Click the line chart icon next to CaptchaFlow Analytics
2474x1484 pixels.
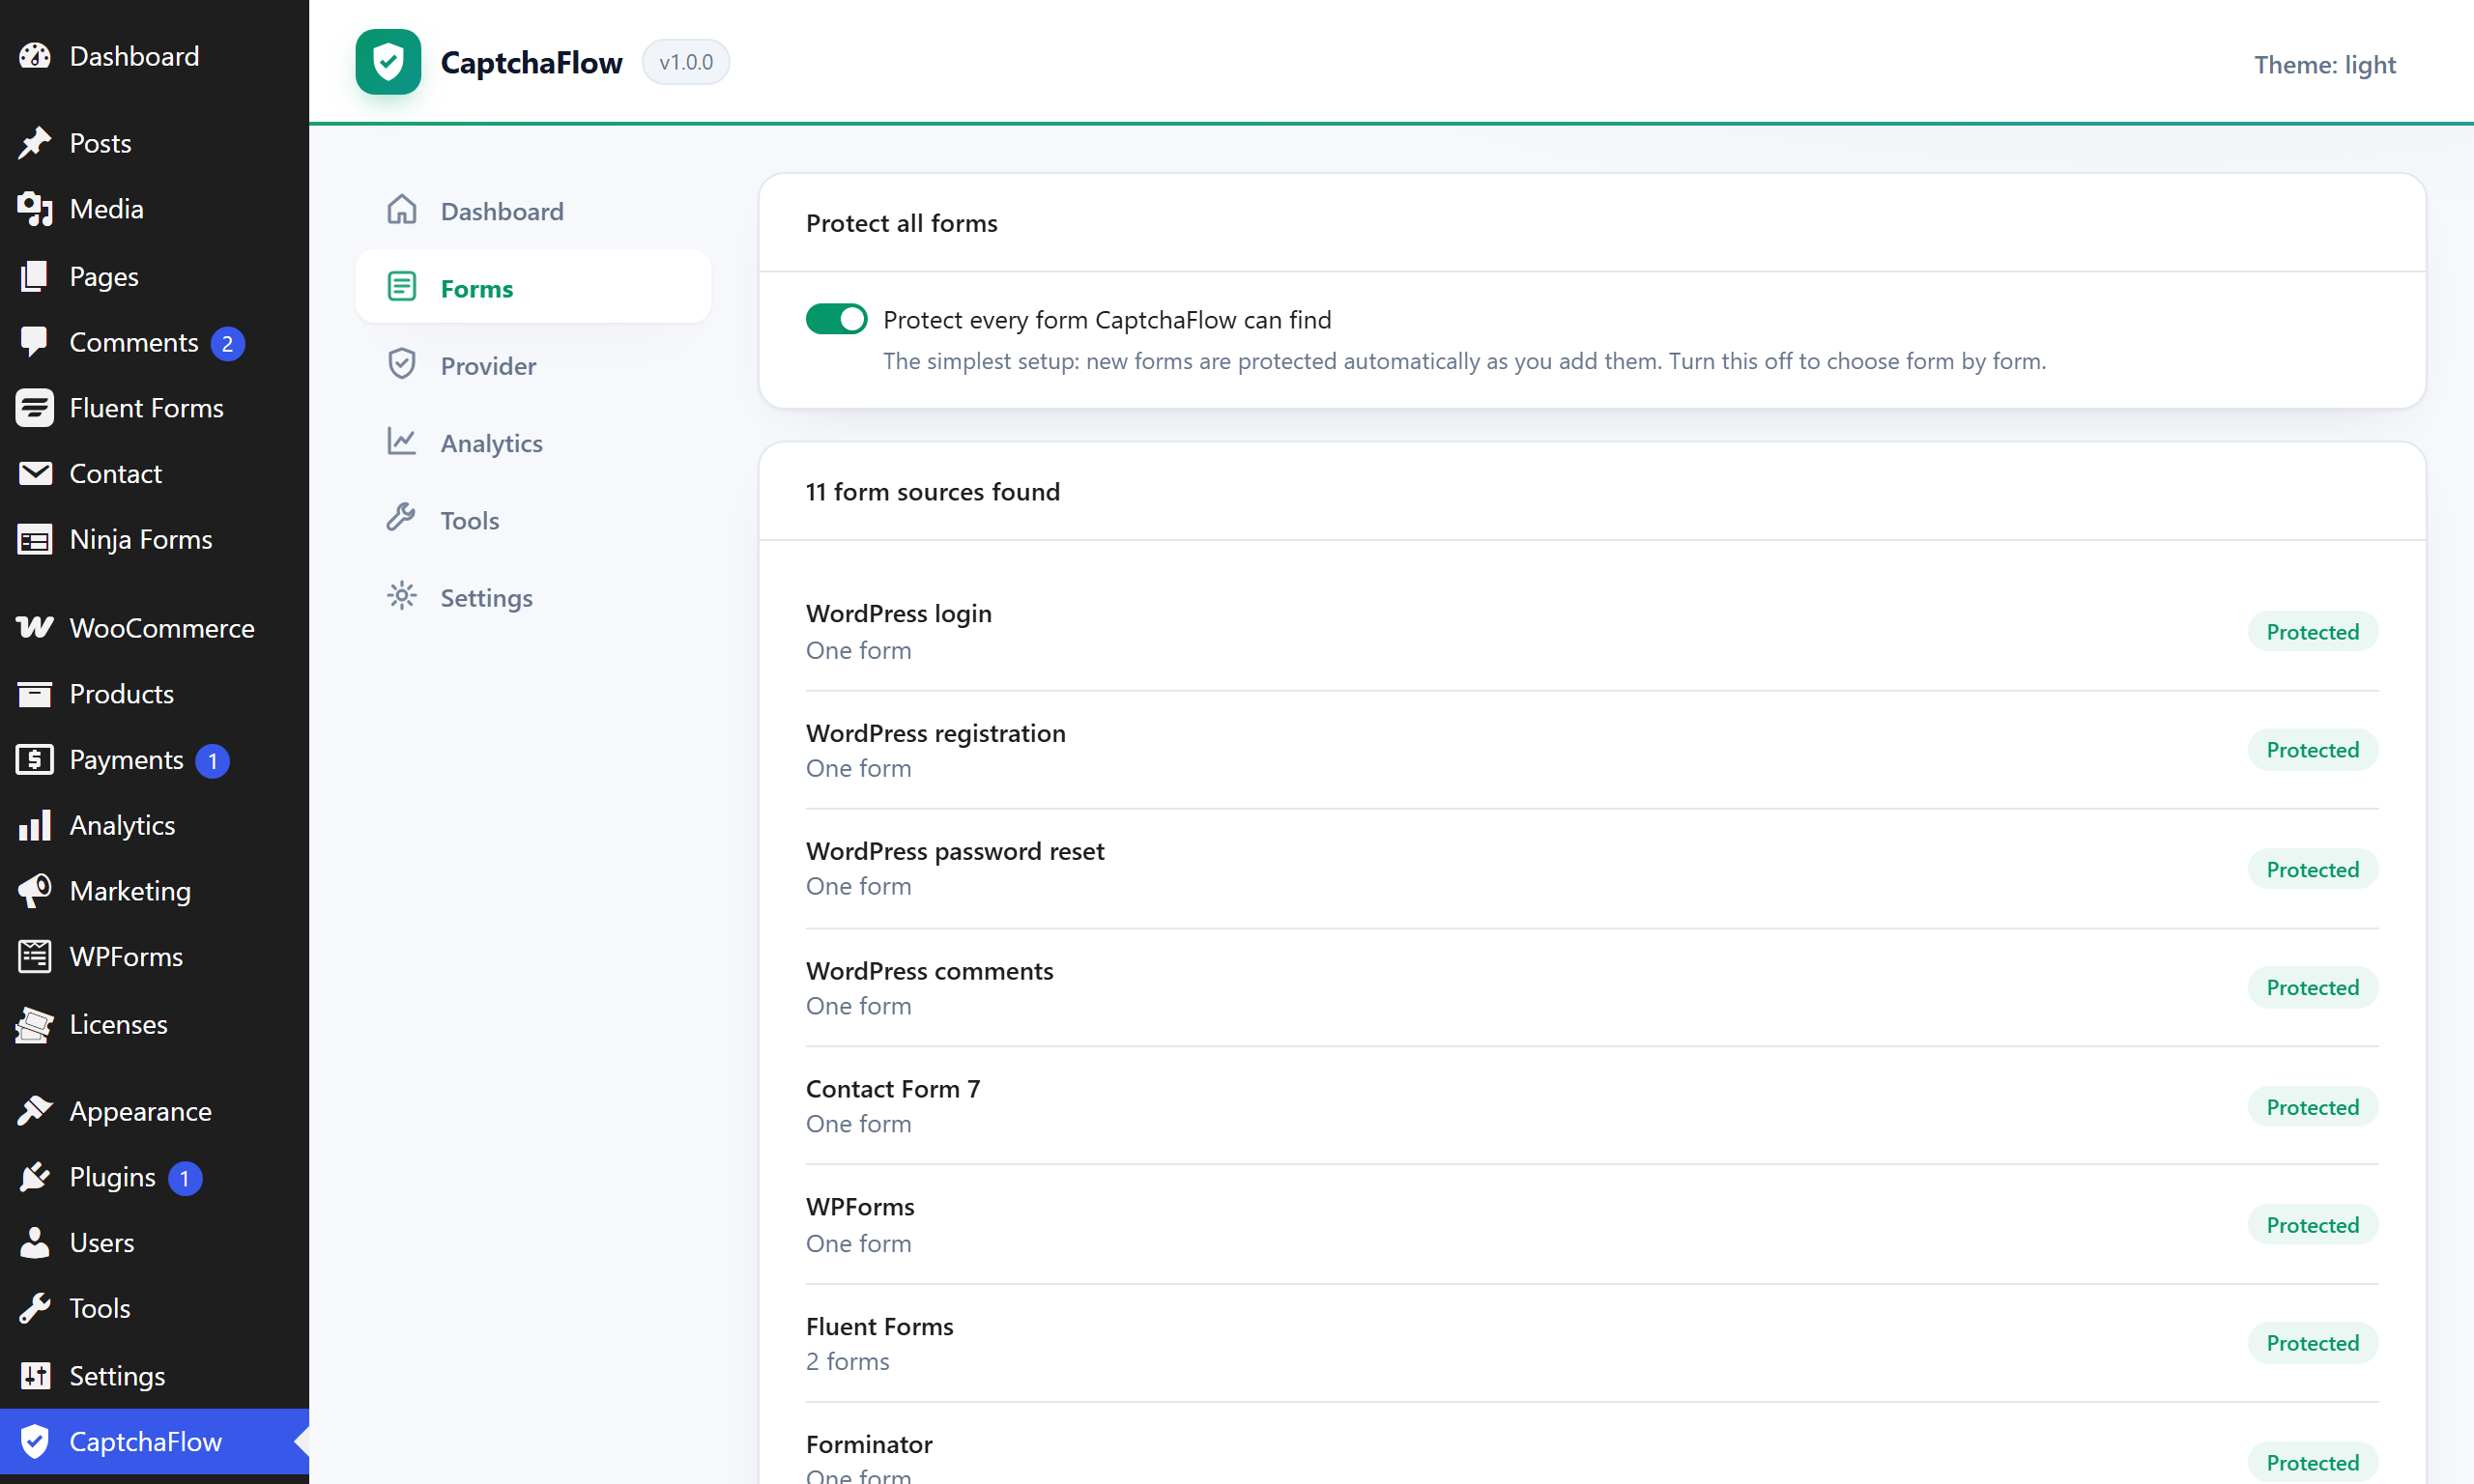pyautogui.click(x=402, y=442)
